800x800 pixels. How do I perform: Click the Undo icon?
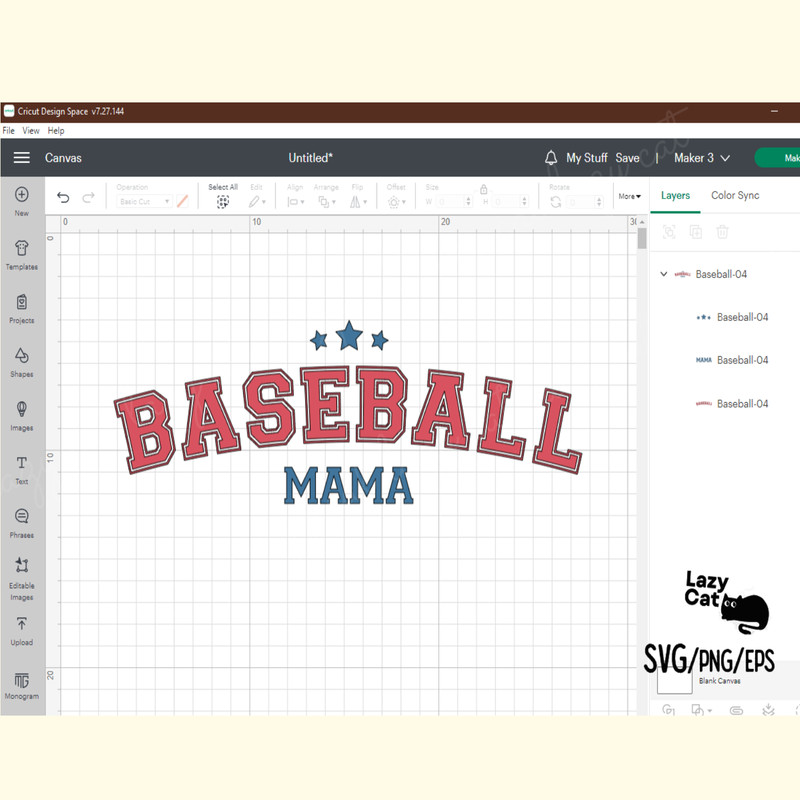coord(62,197)
